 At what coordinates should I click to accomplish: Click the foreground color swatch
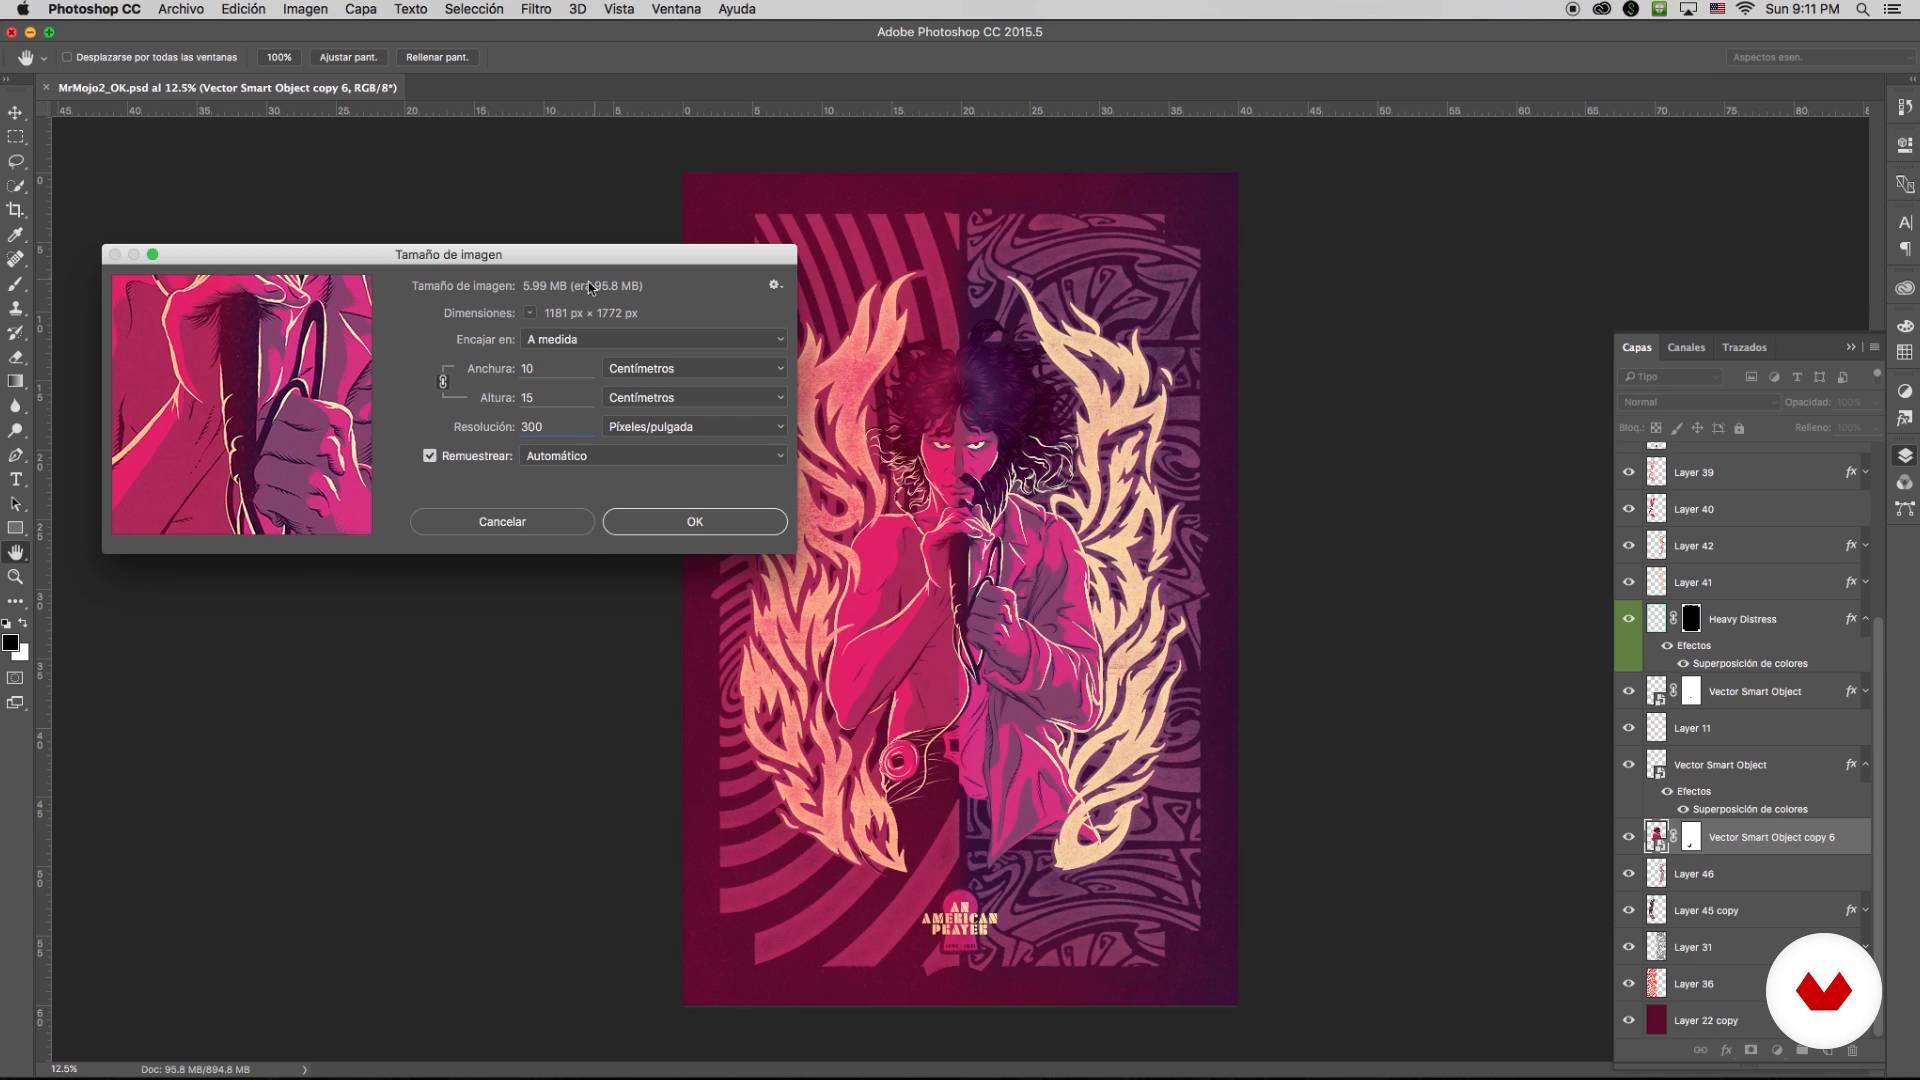click(x=10, y=643)
